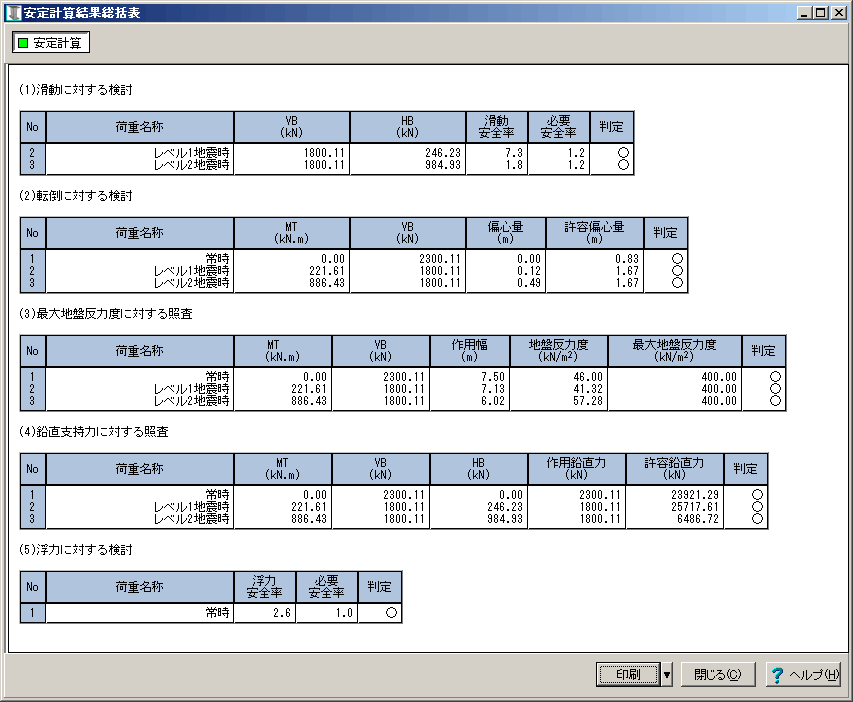Click the 作用鉛直力 column header

[x=577, y=469]
